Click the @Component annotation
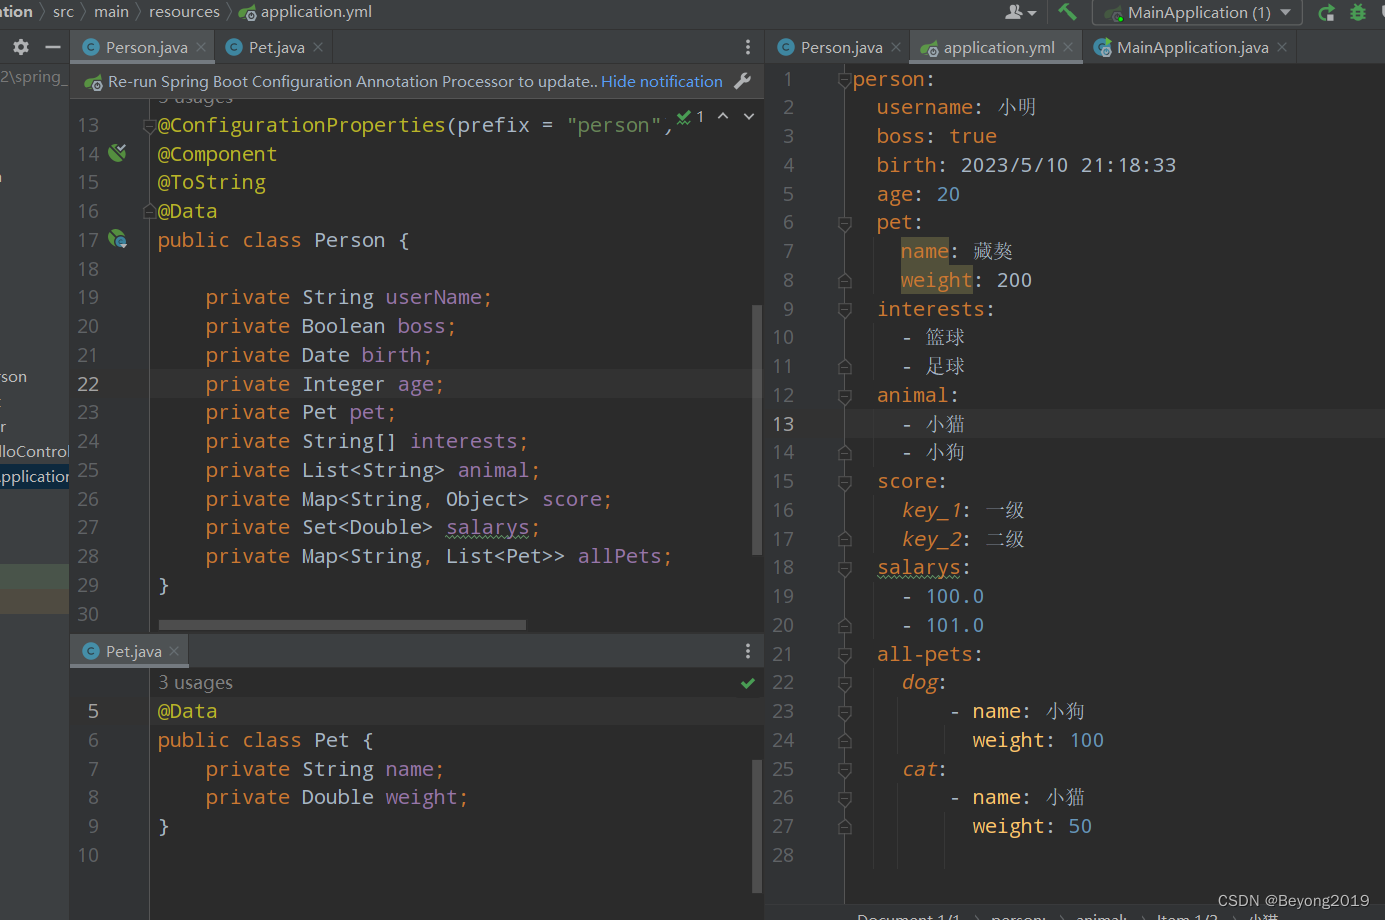This screenshot has height=920, width=1385. point(217,154)
